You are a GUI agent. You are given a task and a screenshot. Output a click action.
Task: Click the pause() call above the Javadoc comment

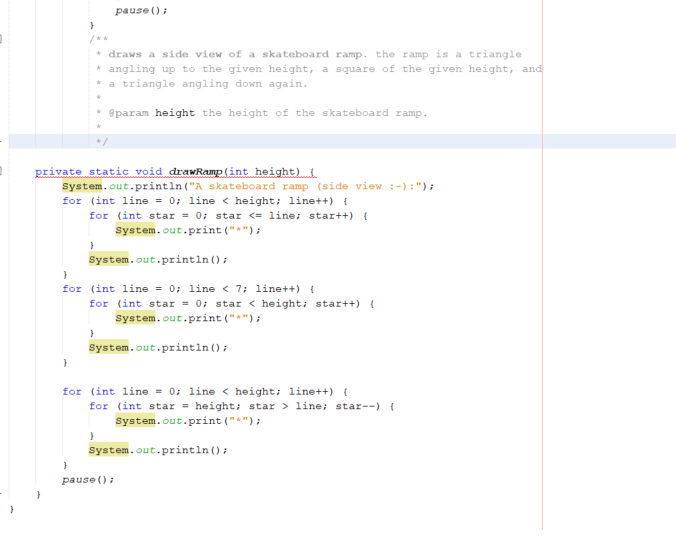click(x=141, y=10)
